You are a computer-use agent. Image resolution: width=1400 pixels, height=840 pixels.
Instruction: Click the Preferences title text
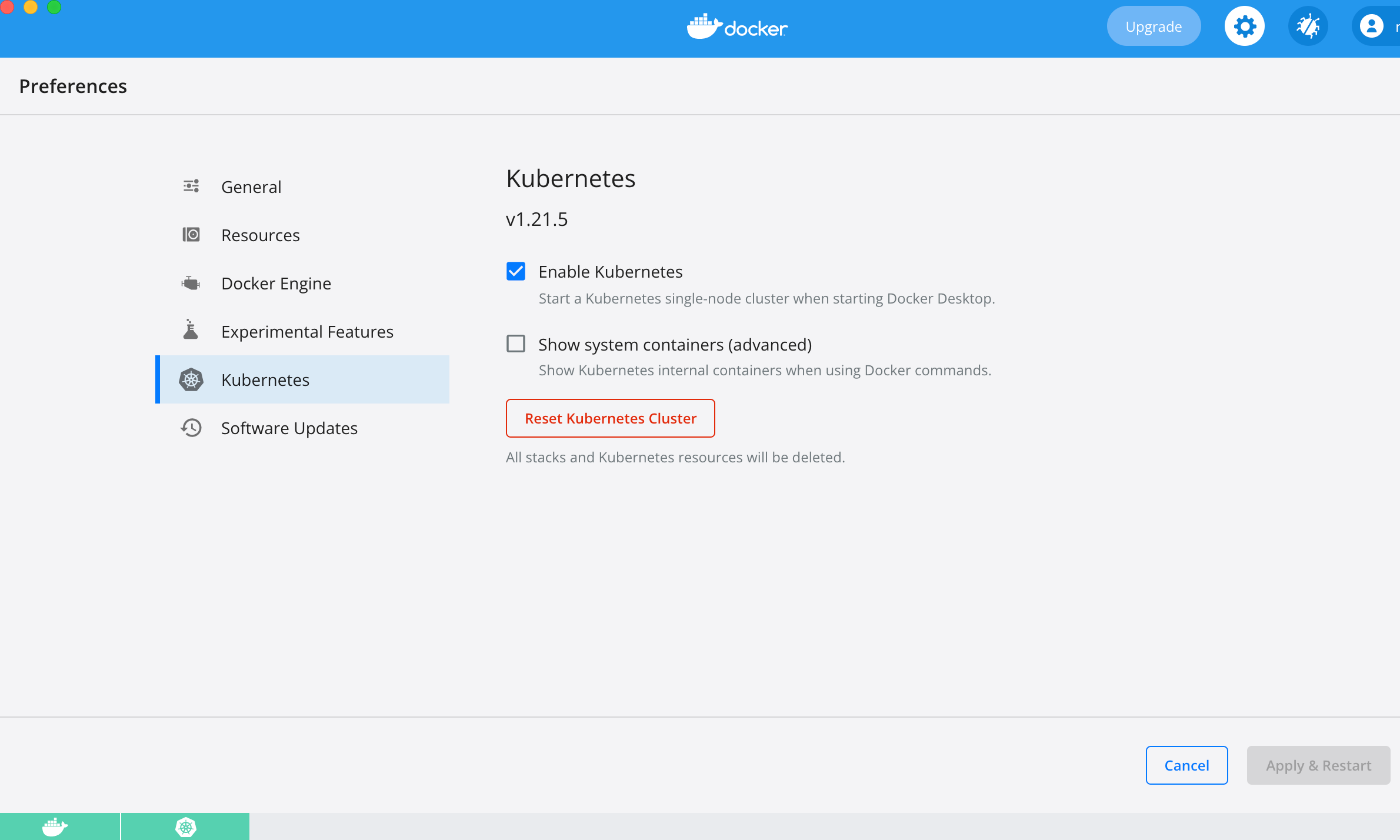73,86
